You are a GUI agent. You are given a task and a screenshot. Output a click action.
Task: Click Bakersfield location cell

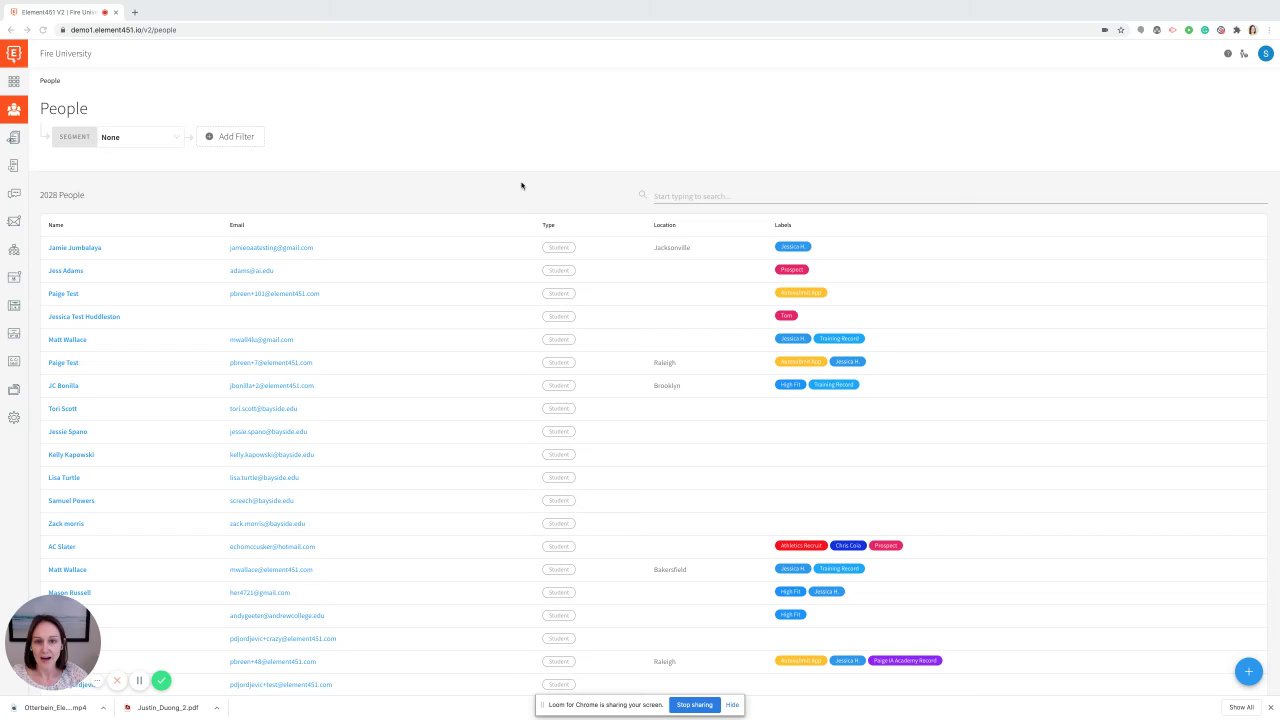pyautogui.click(x=670, y=570)
